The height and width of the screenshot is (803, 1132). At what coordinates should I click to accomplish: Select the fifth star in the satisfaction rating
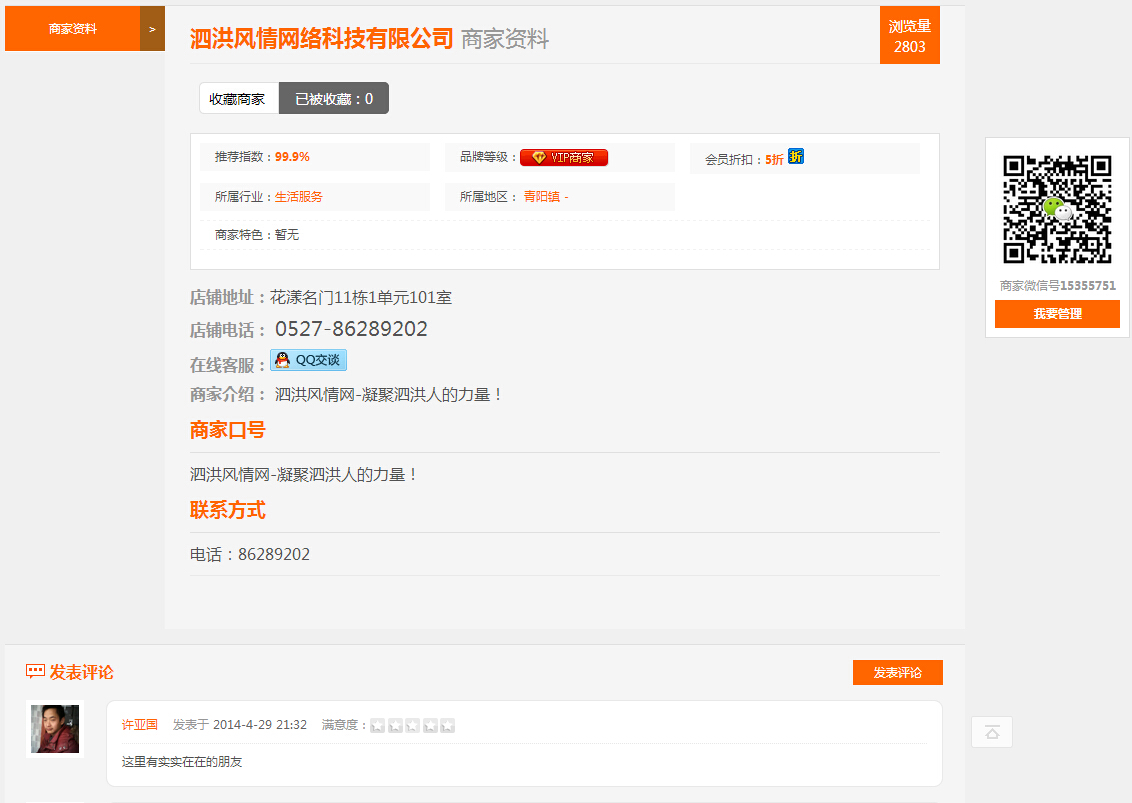[448, 725]
